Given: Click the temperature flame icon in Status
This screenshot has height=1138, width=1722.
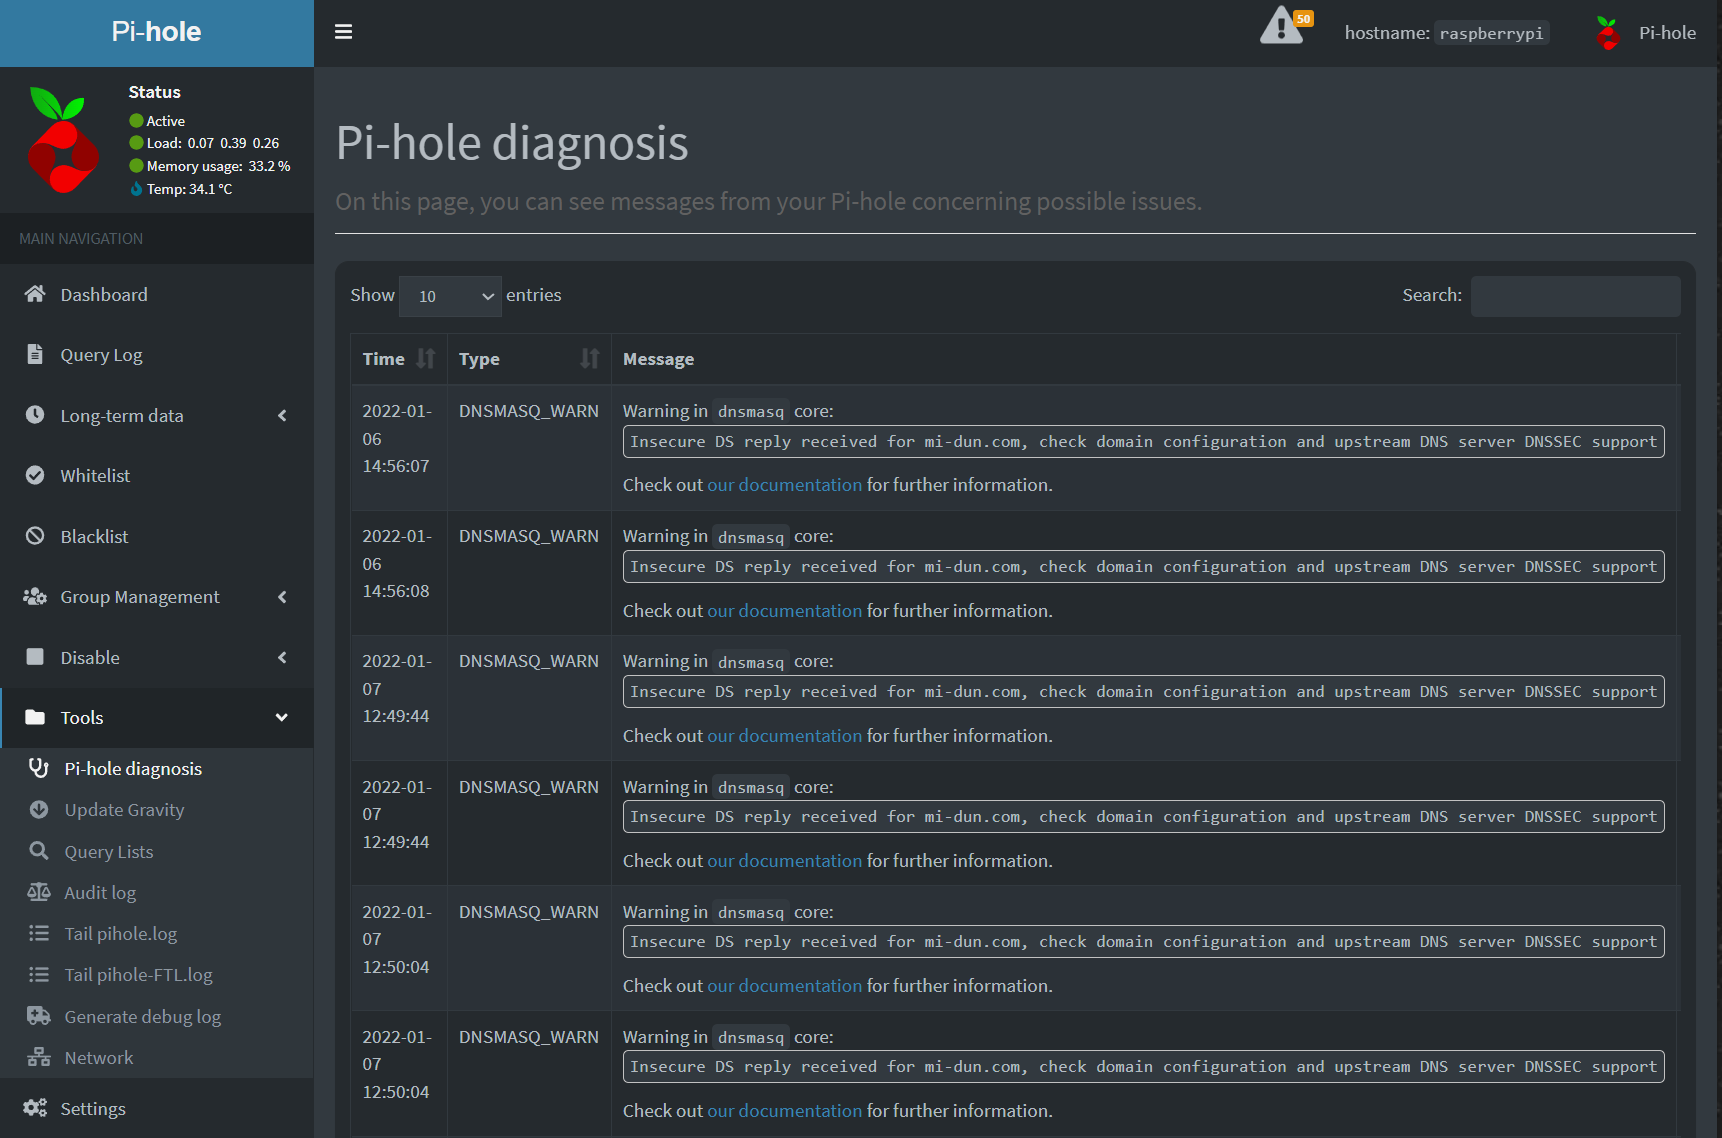Looking at the screenshot, I should click(136, 189).
